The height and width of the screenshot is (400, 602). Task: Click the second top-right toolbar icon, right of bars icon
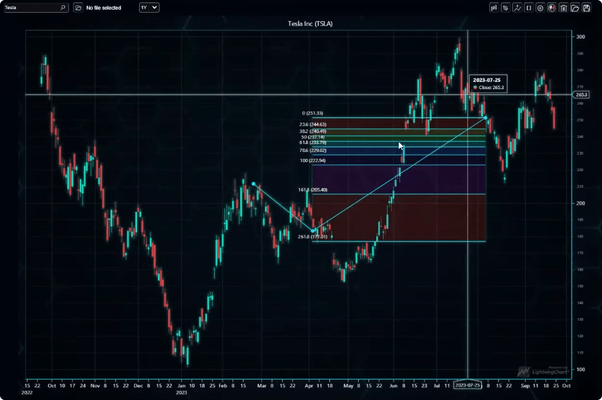(506, 8)
